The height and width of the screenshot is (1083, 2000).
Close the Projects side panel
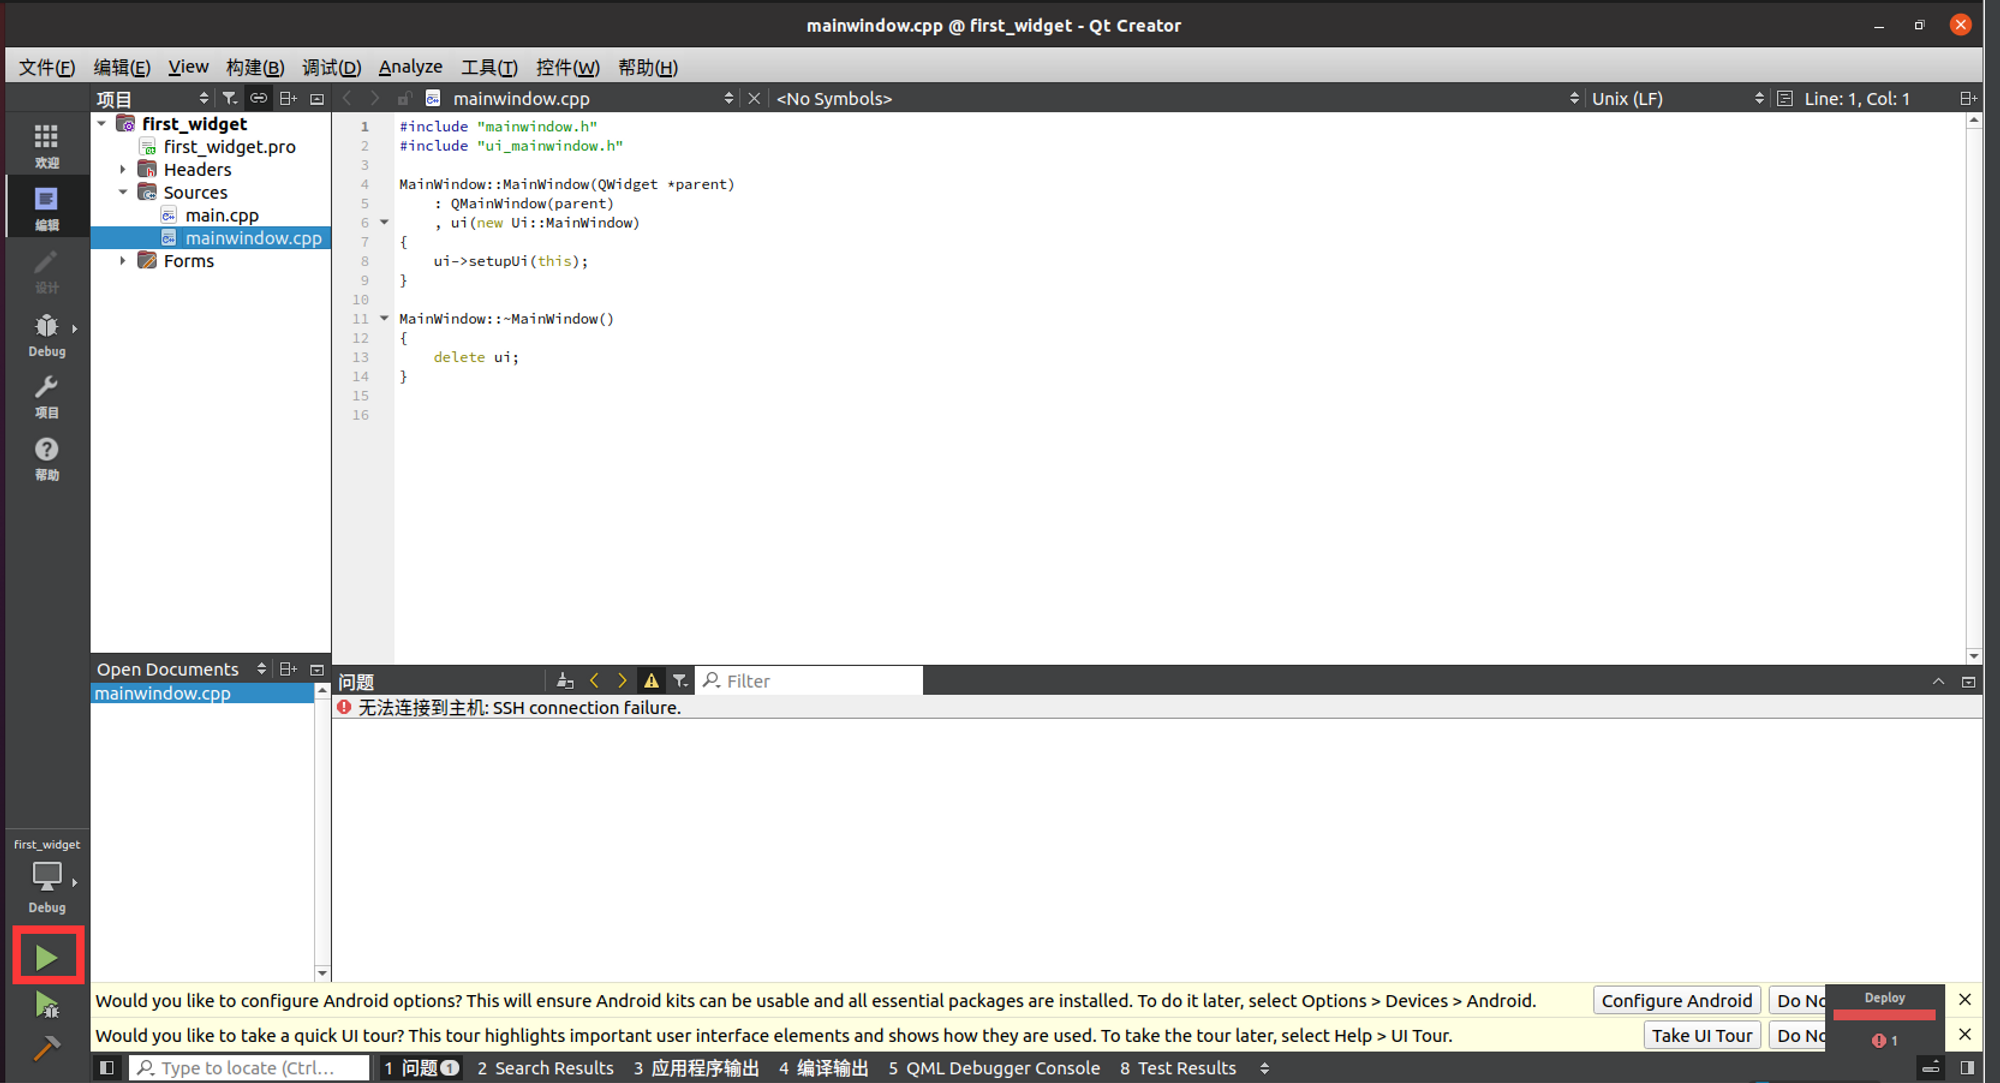coord(317,98)
